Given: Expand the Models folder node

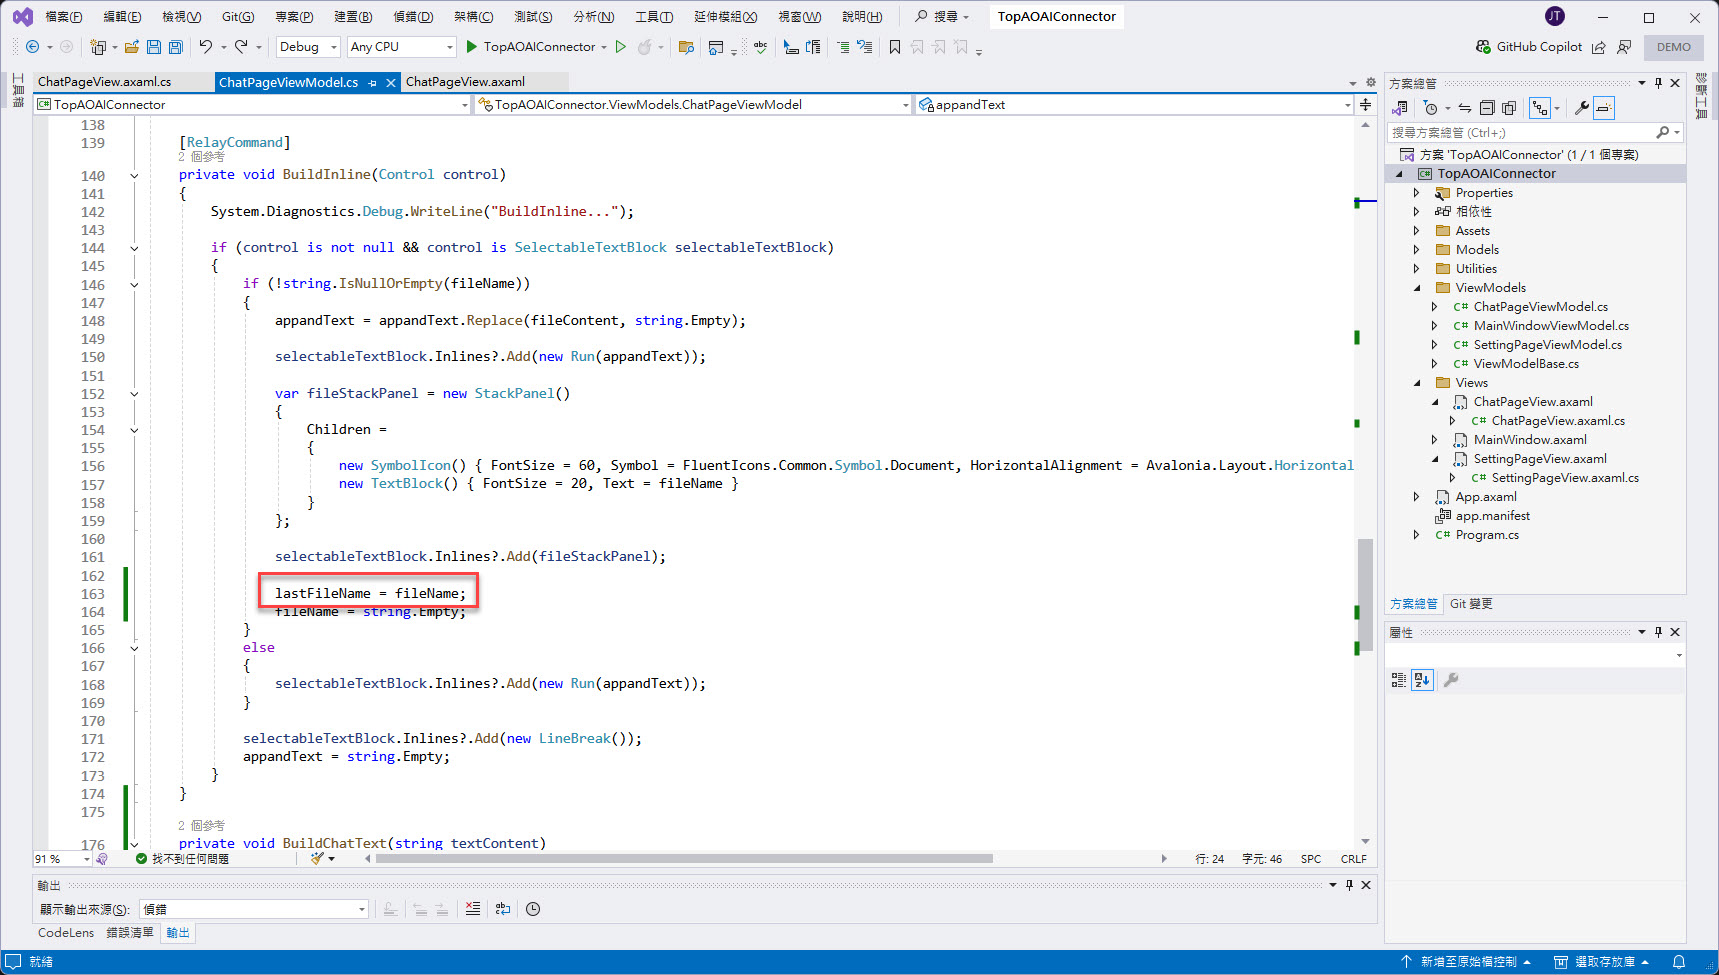Looking at the screenshot, I should [1416, 250].
